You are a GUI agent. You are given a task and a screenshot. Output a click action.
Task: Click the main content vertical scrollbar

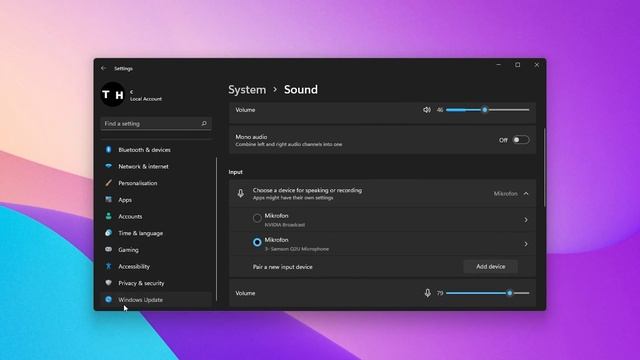[544, 167]
